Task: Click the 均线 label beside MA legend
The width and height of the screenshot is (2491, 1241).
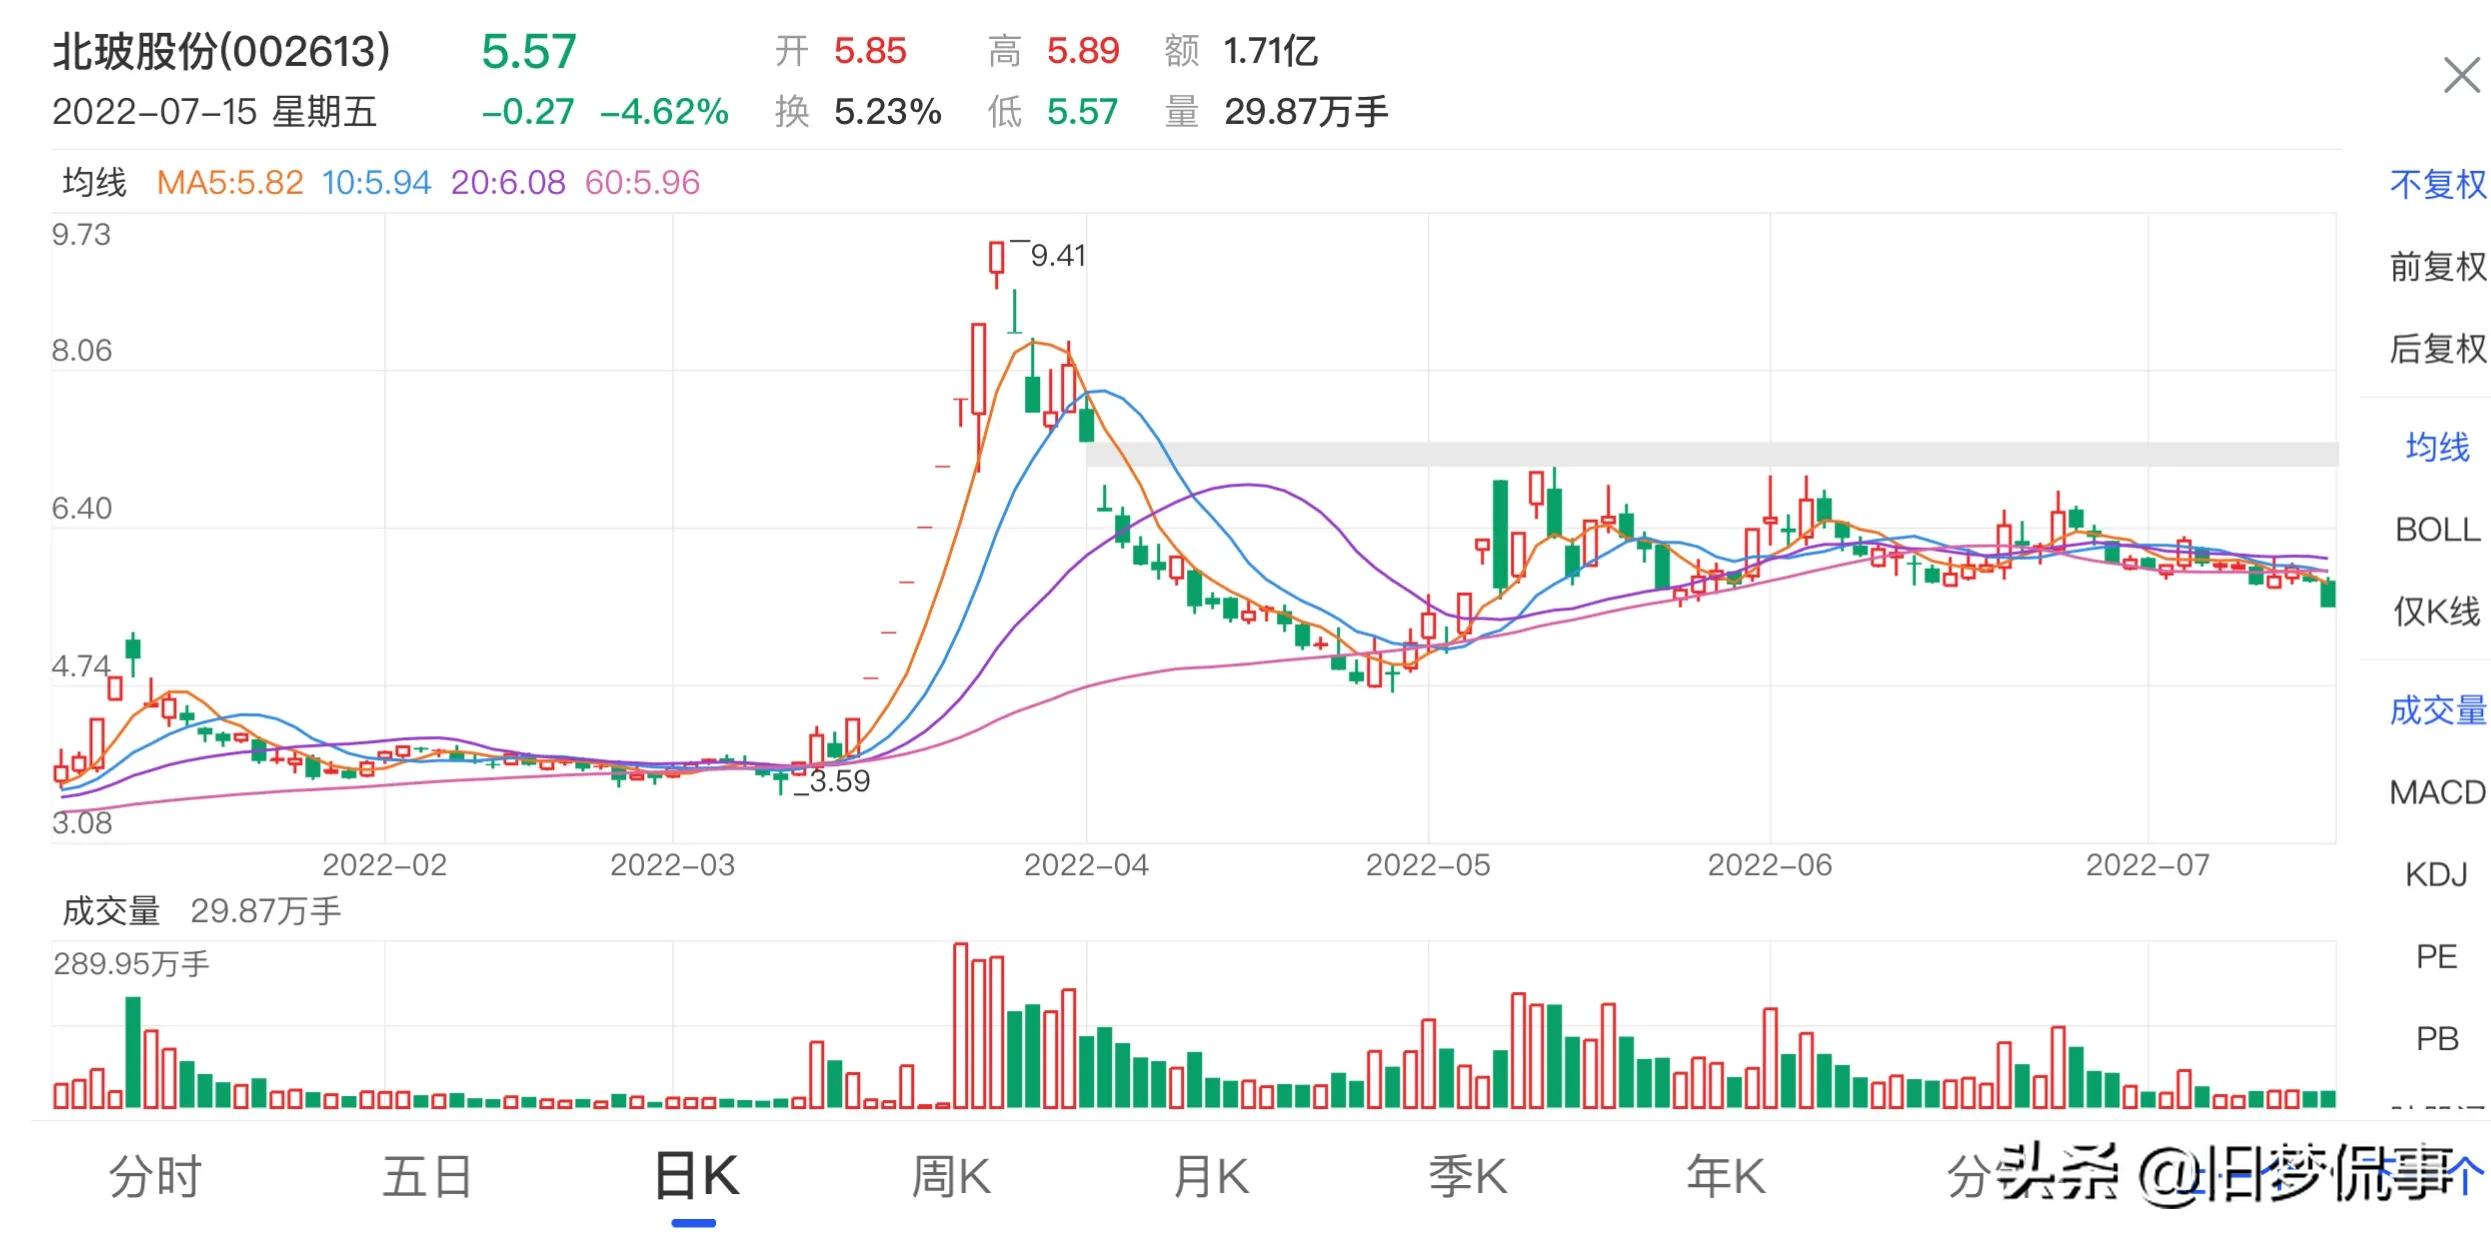Action: [x=94, y=182]
